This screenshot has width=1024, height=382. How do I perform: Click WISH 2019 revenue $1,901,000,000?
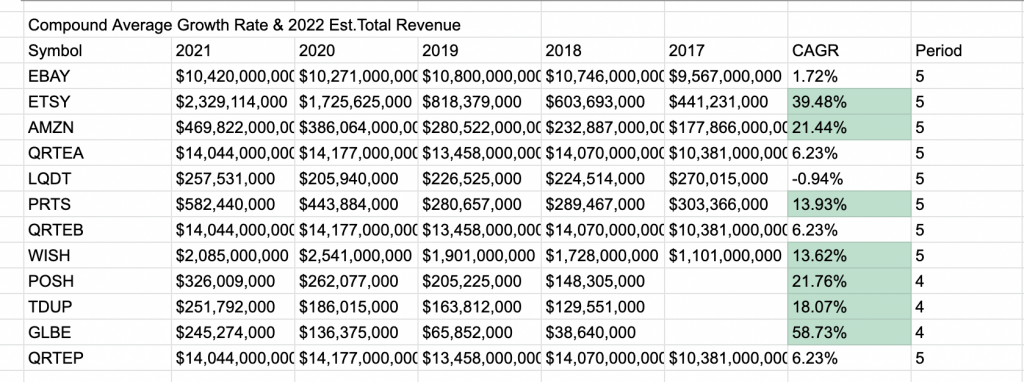coord(480,255)
